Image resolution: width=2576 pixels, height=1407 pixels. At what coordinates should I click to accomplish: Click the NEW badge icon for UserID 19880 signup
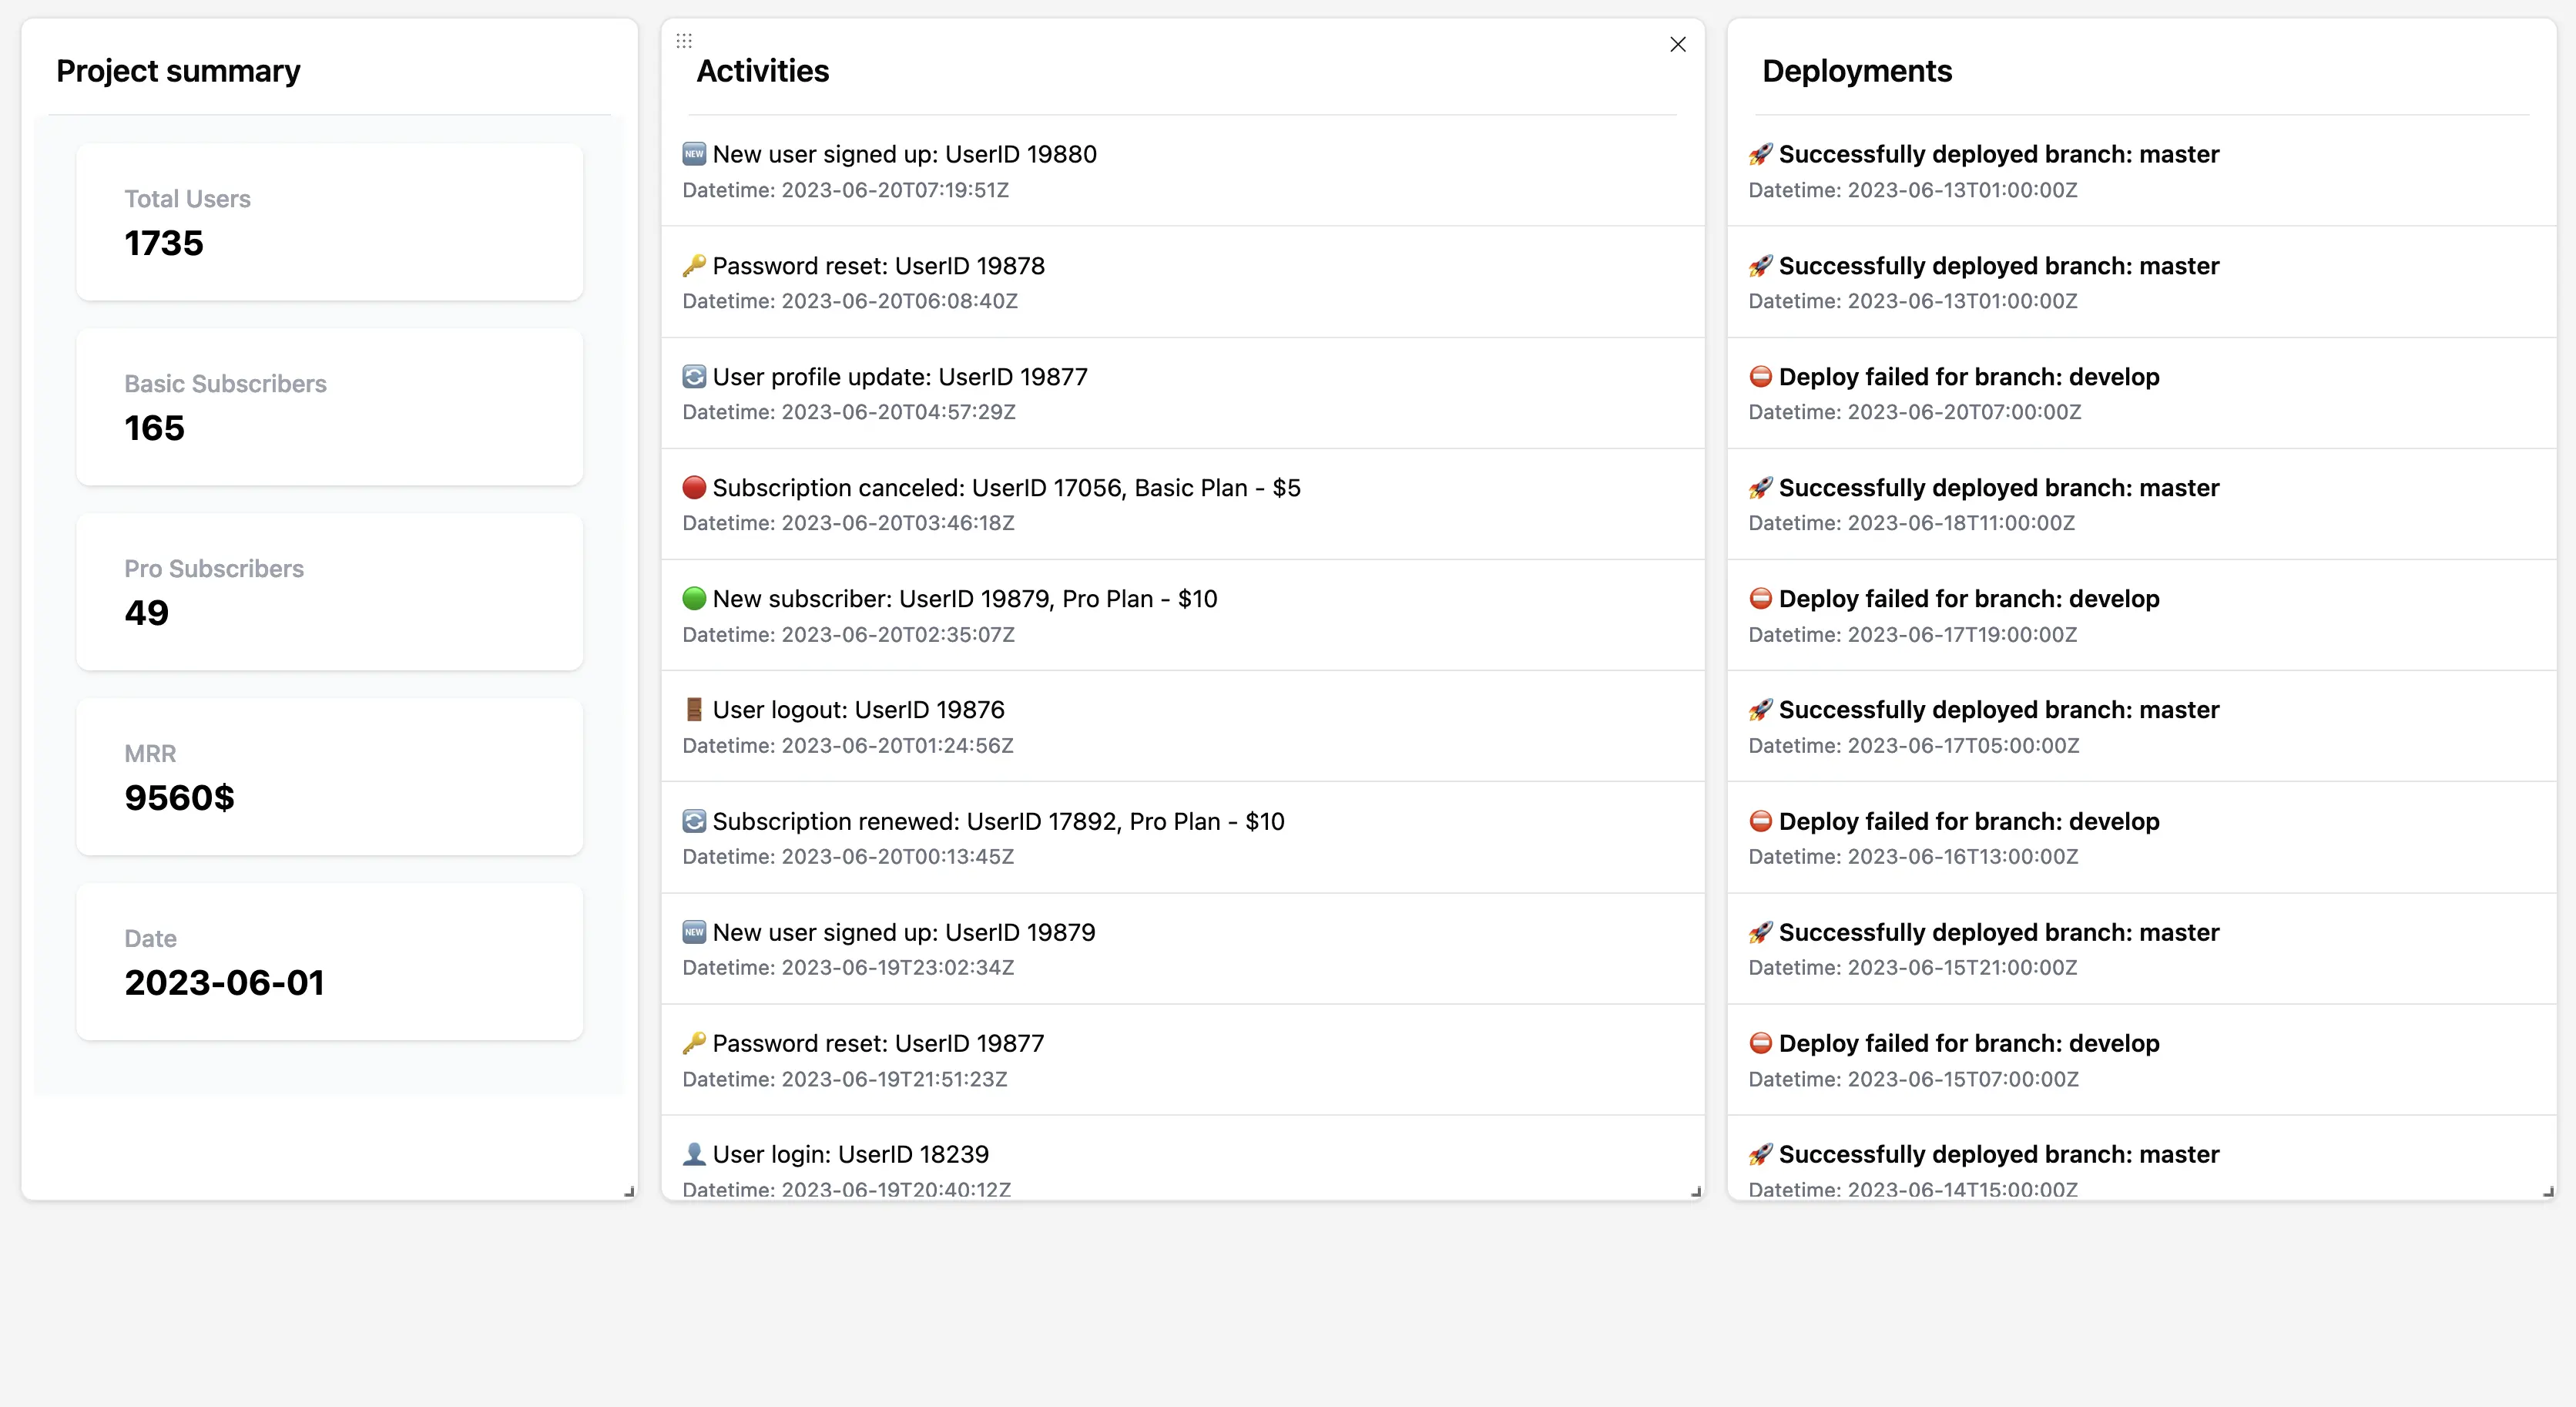[695, 153]
